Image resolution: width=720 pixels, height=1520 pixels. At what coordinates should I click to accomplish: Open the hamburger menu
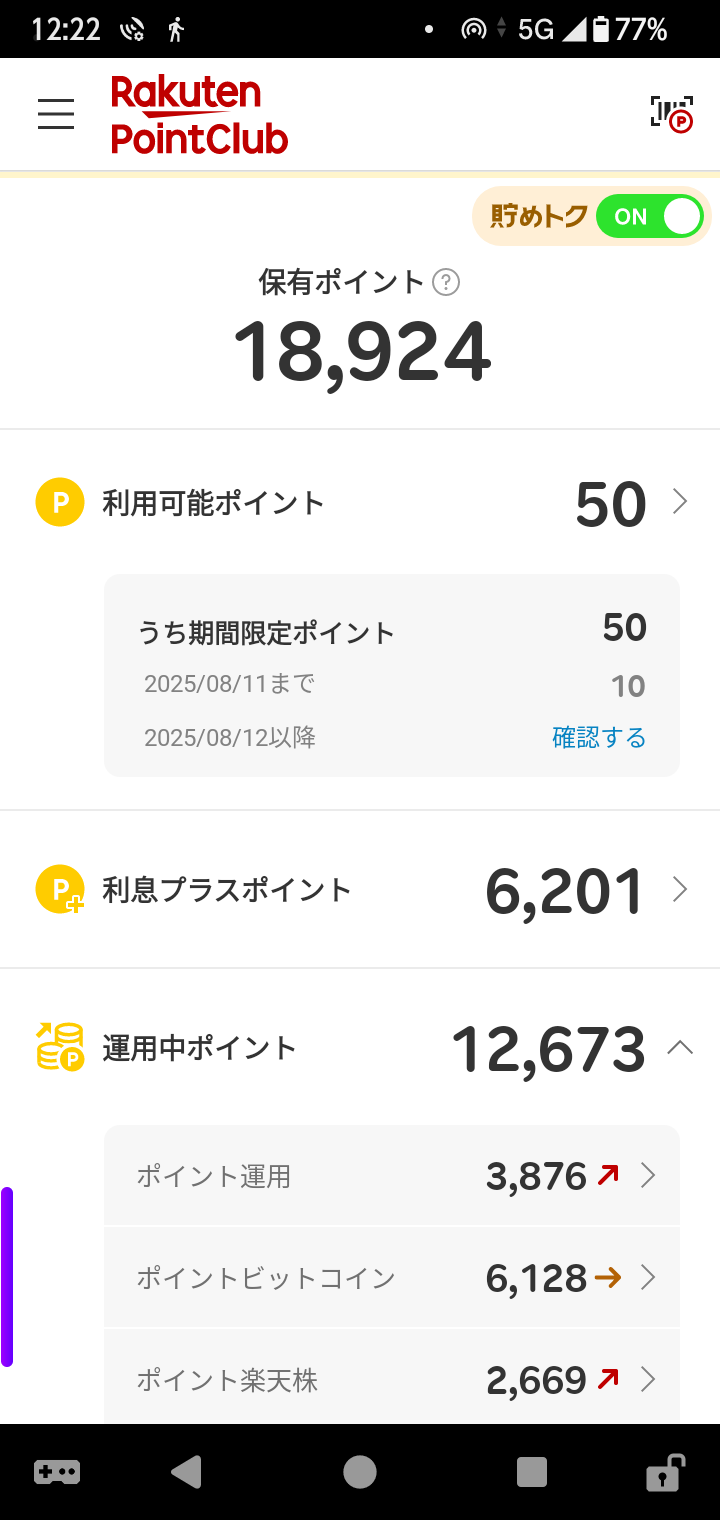pos(56,114)
